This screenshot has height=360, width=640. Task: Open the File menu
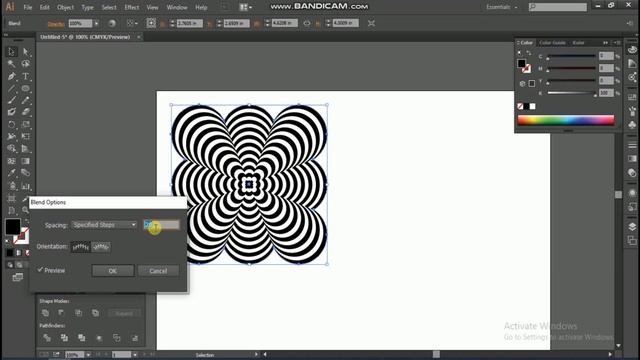coord(27,7)
